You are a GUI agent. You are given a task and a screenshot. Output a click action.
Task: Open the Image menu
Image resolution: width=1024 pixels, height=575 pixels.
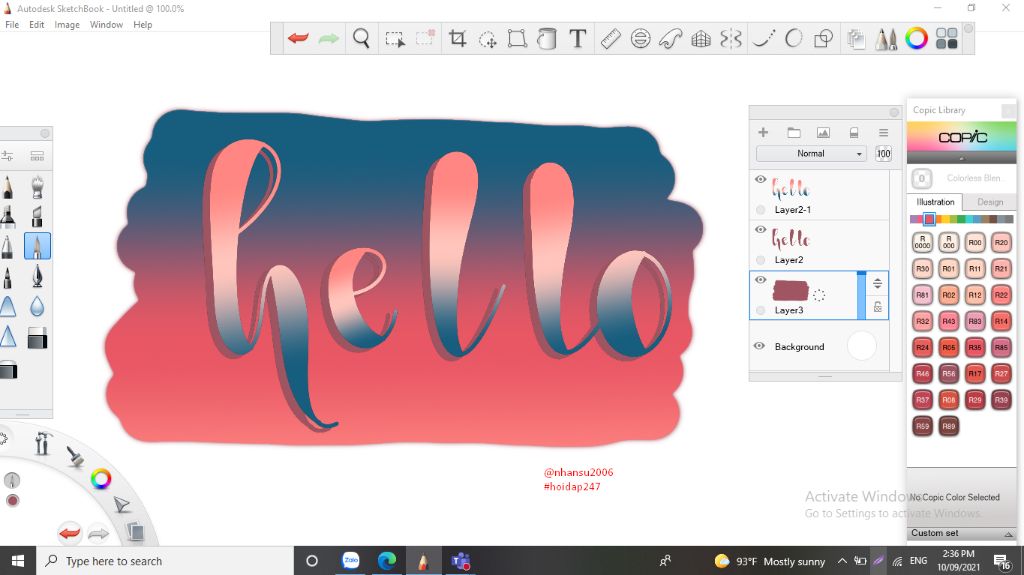pyautogui.click(x=67, y=25)
